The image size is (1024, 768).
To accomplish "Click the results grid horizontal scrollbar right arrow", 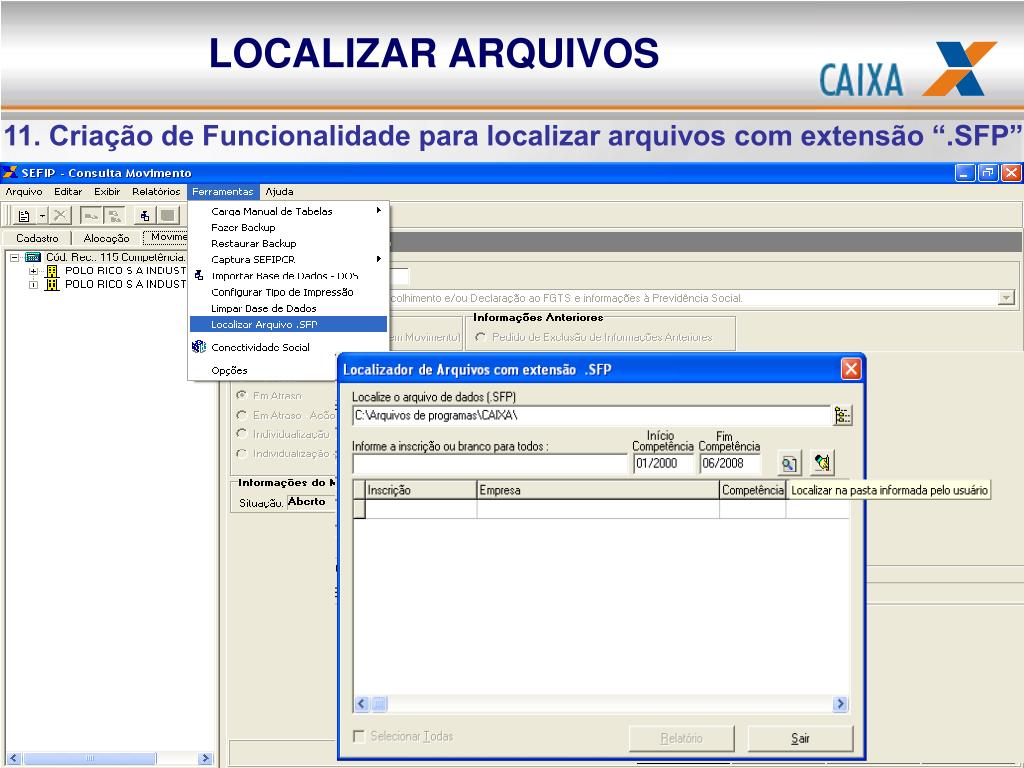I will (840, 703).
